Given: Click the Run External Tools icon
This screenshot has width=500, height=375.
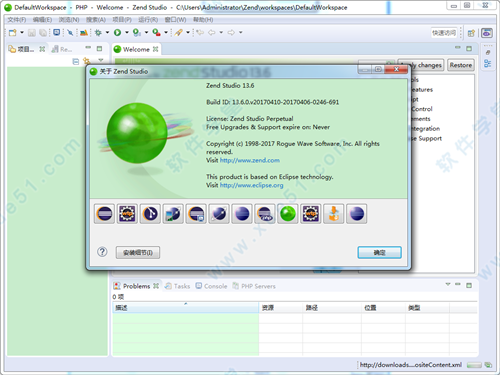Looking at the screenshot, I should point(156,32).
